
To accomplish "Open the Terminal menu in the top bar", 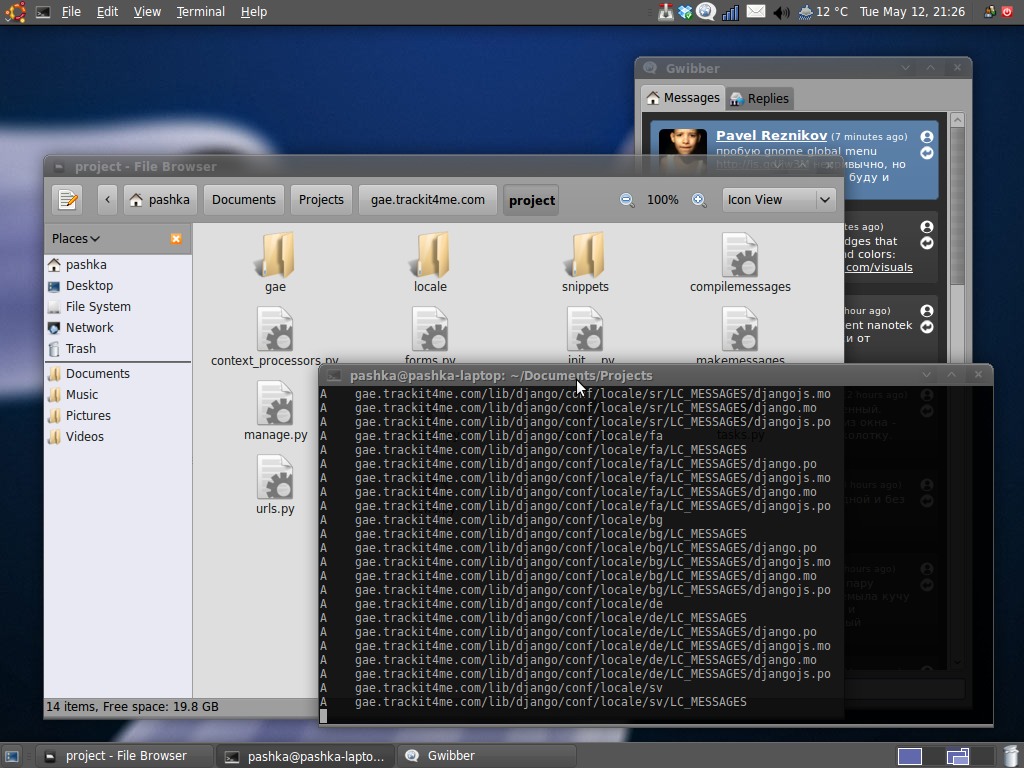I will [201, 12].
